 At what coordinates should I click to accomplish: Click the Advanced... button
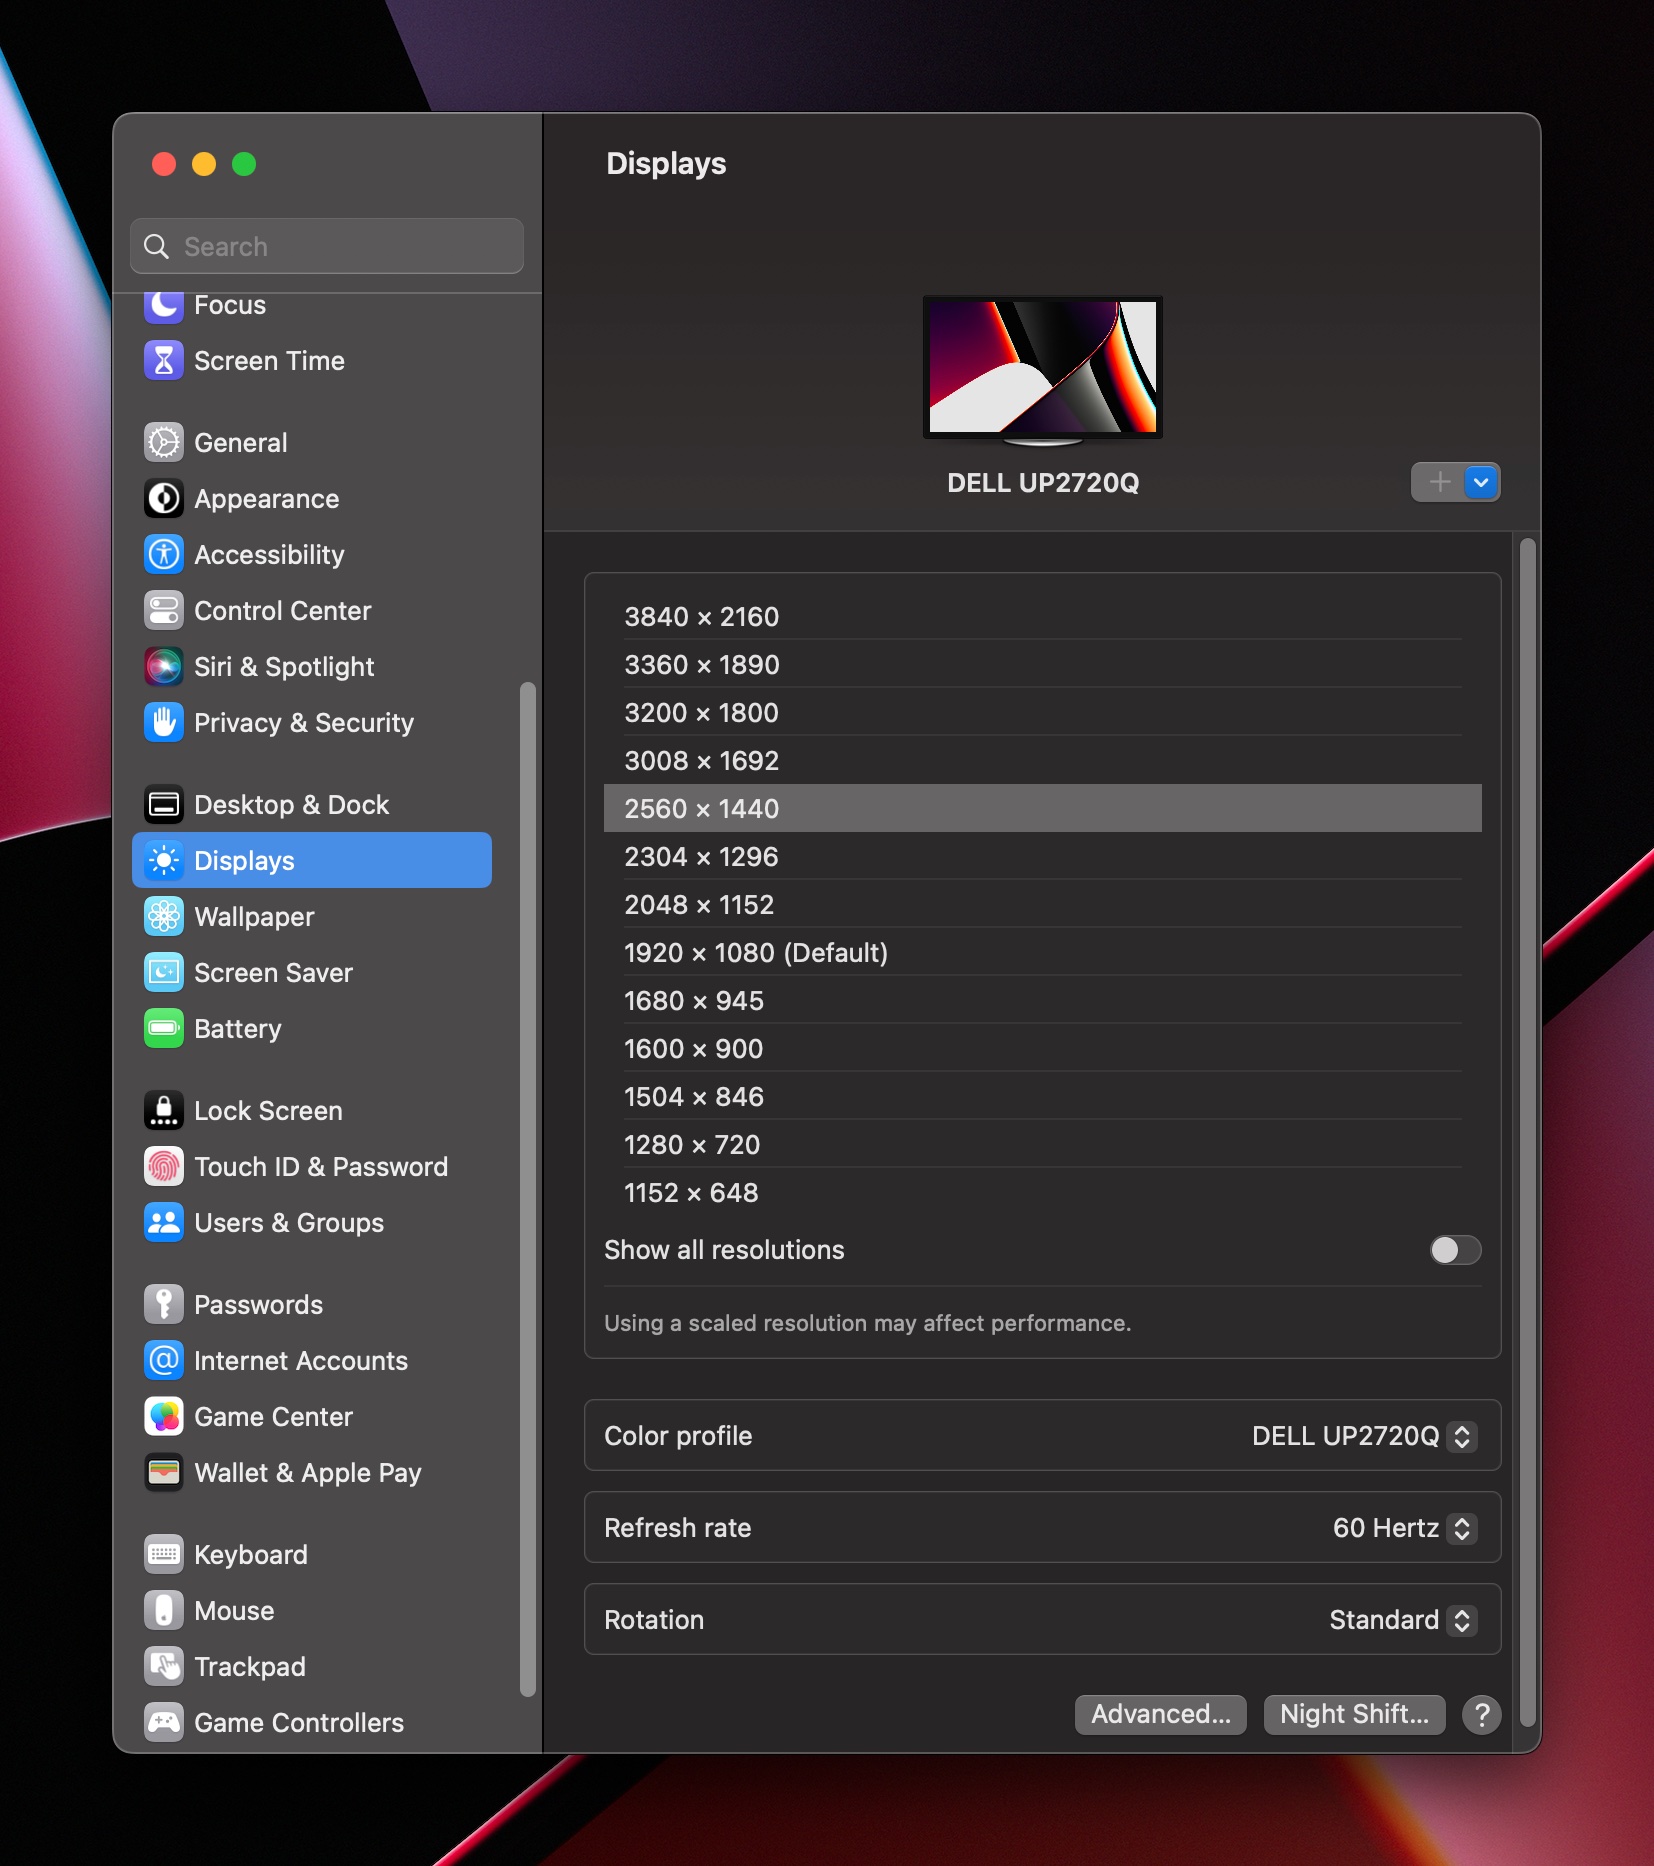pyautogui.click(x=1161, y=1714)
